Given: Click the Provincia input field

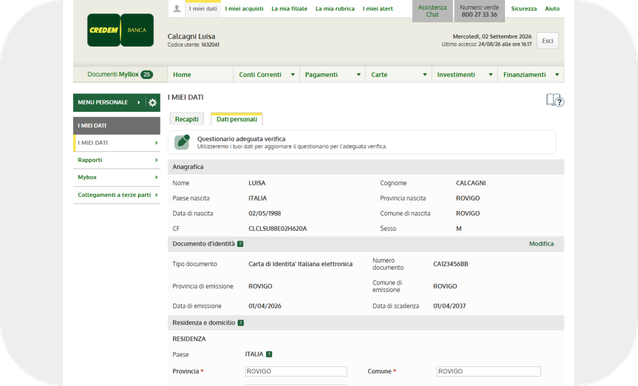Looking at the screenshot, I should tap(296, 371).
